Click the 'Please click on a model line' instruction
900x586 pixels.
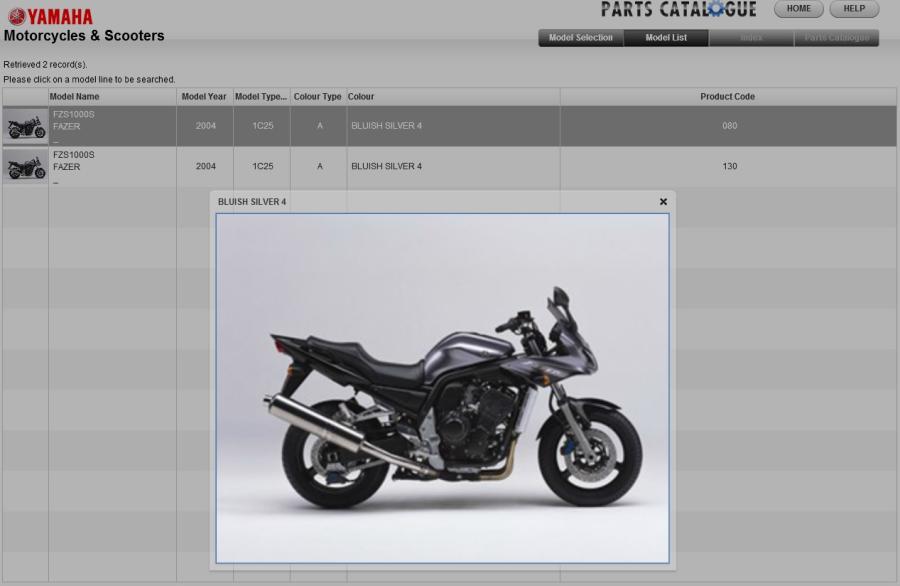(x=90, y=79)
